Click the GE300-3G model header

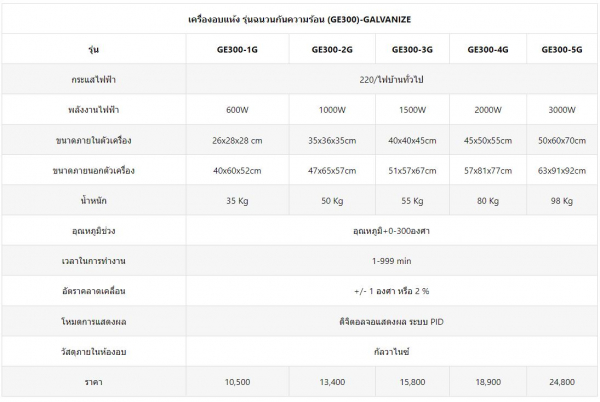click(x=412, y=49)
